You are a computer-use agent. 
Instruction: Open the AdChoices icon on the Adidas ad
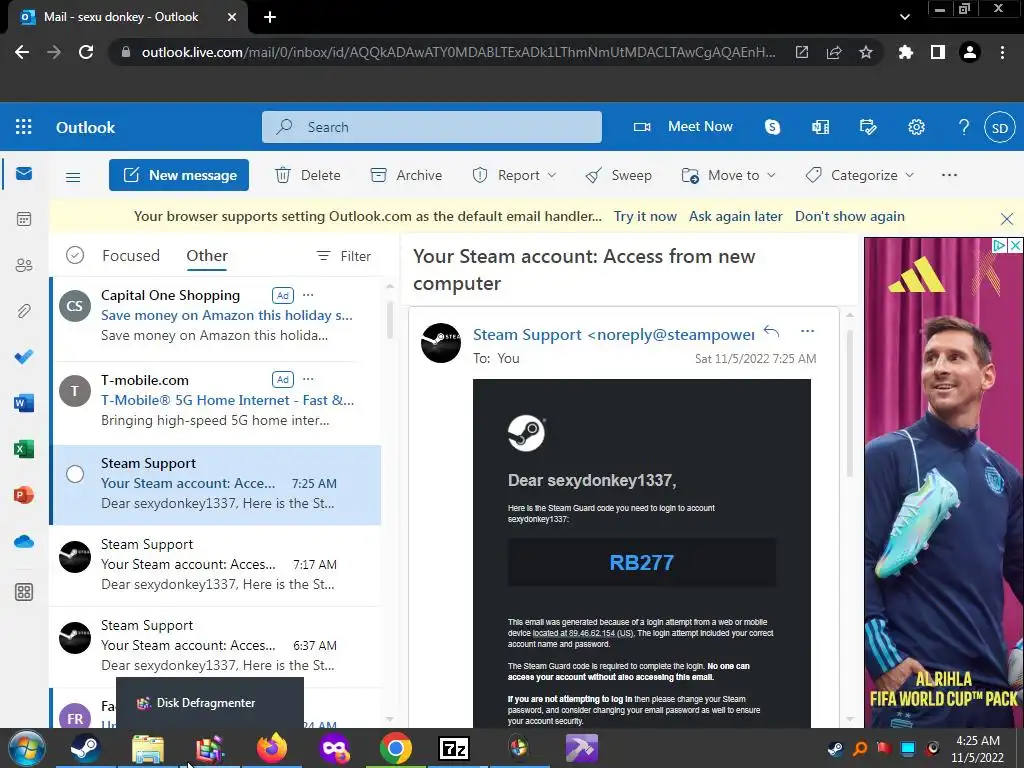coord(999,246)
